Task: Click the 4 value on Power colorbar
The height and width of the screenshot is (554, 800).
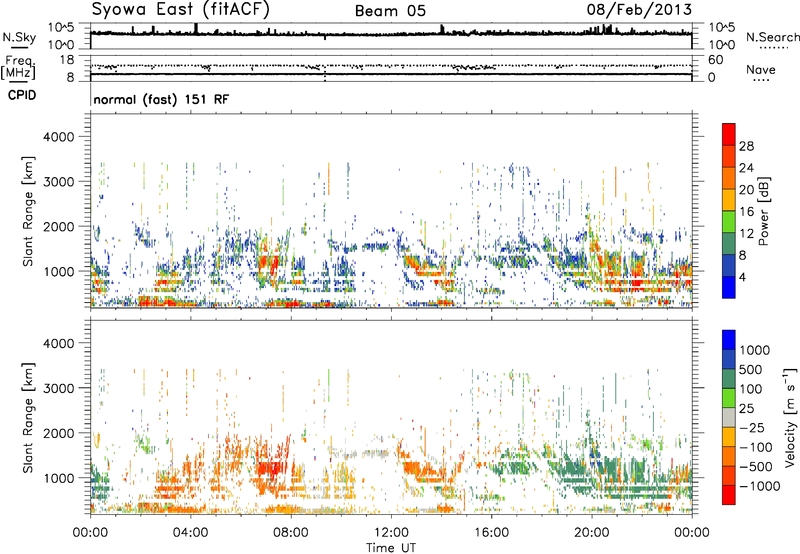Action: [x=742, y=278]
